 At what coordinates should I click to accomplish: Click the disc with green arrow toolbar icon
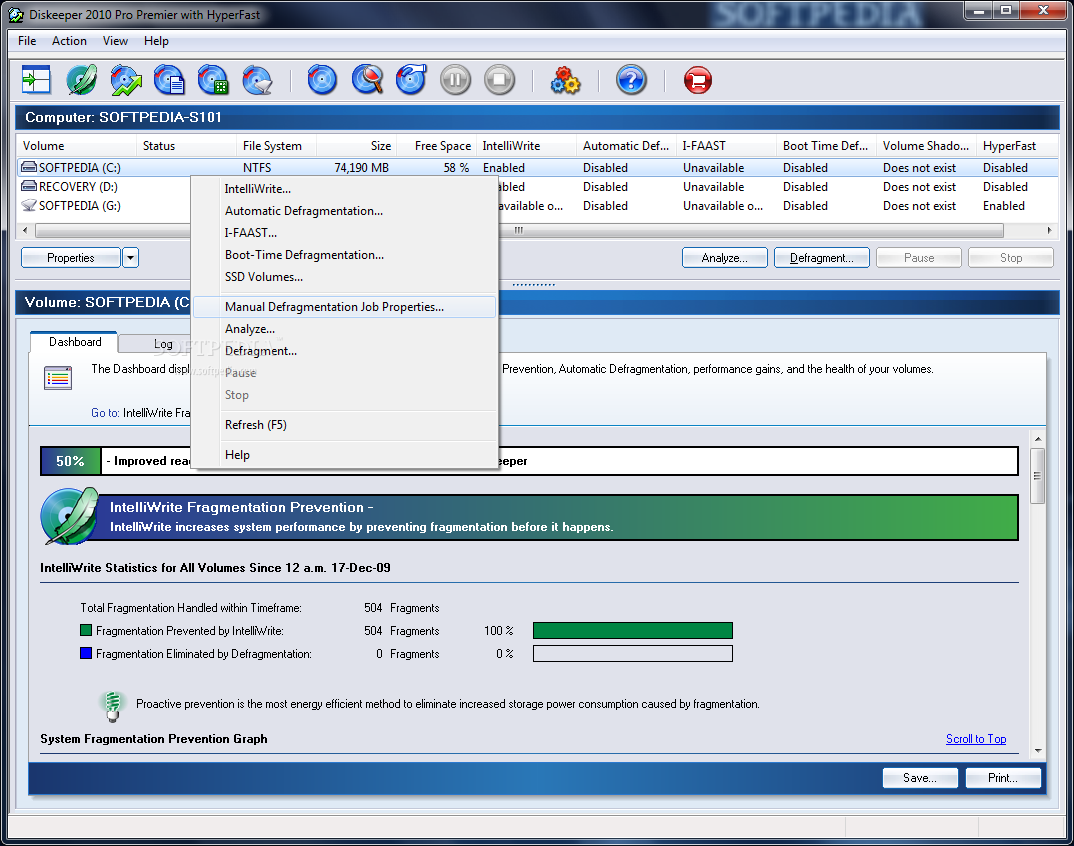[x=126, y=80]
